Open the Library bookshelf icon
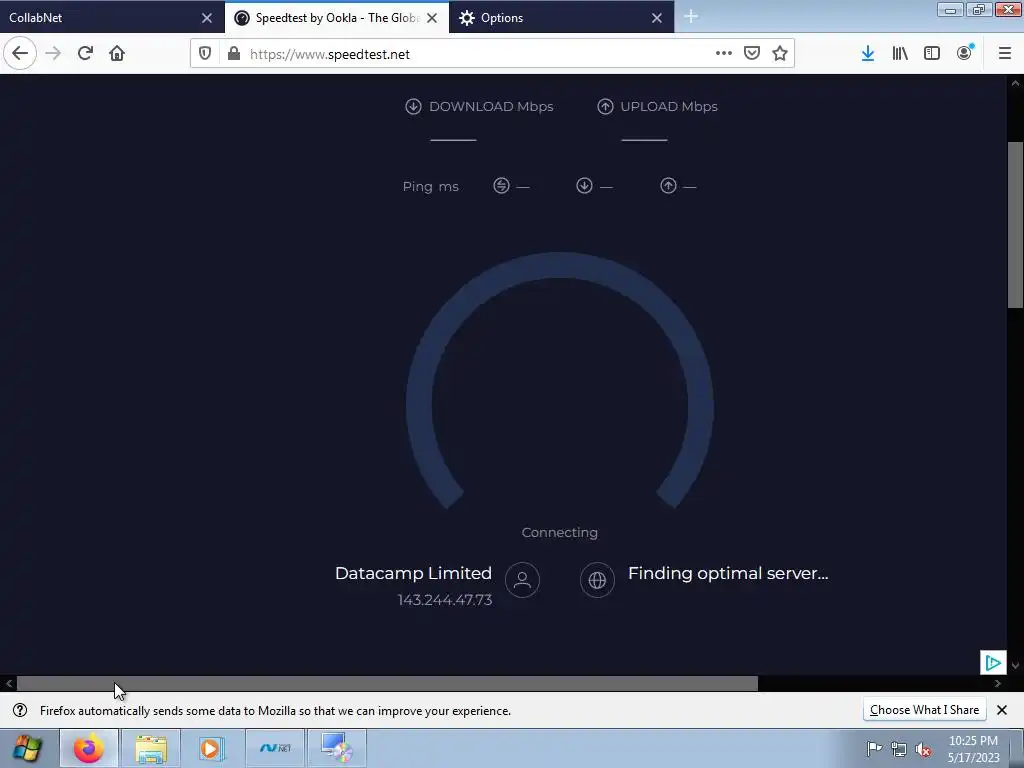Viewport: 1024px width, 768px height. [x=900, y=54]
